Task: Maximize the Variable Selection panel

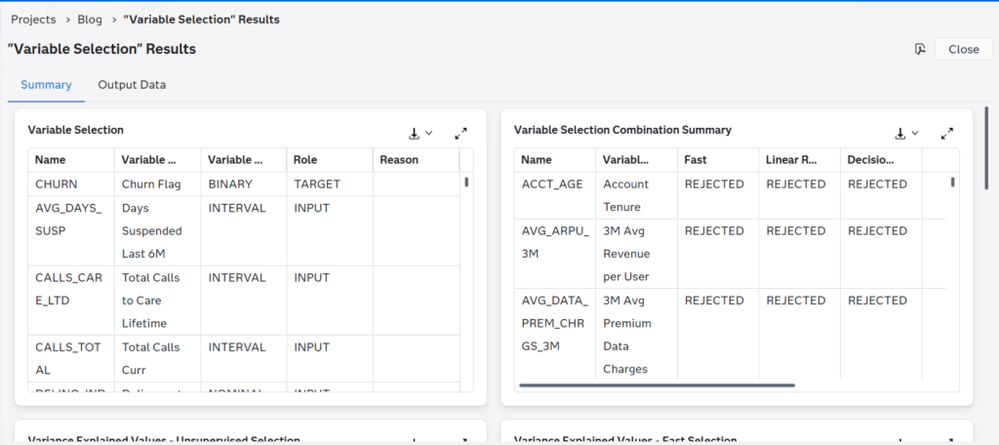Action: 461,133
